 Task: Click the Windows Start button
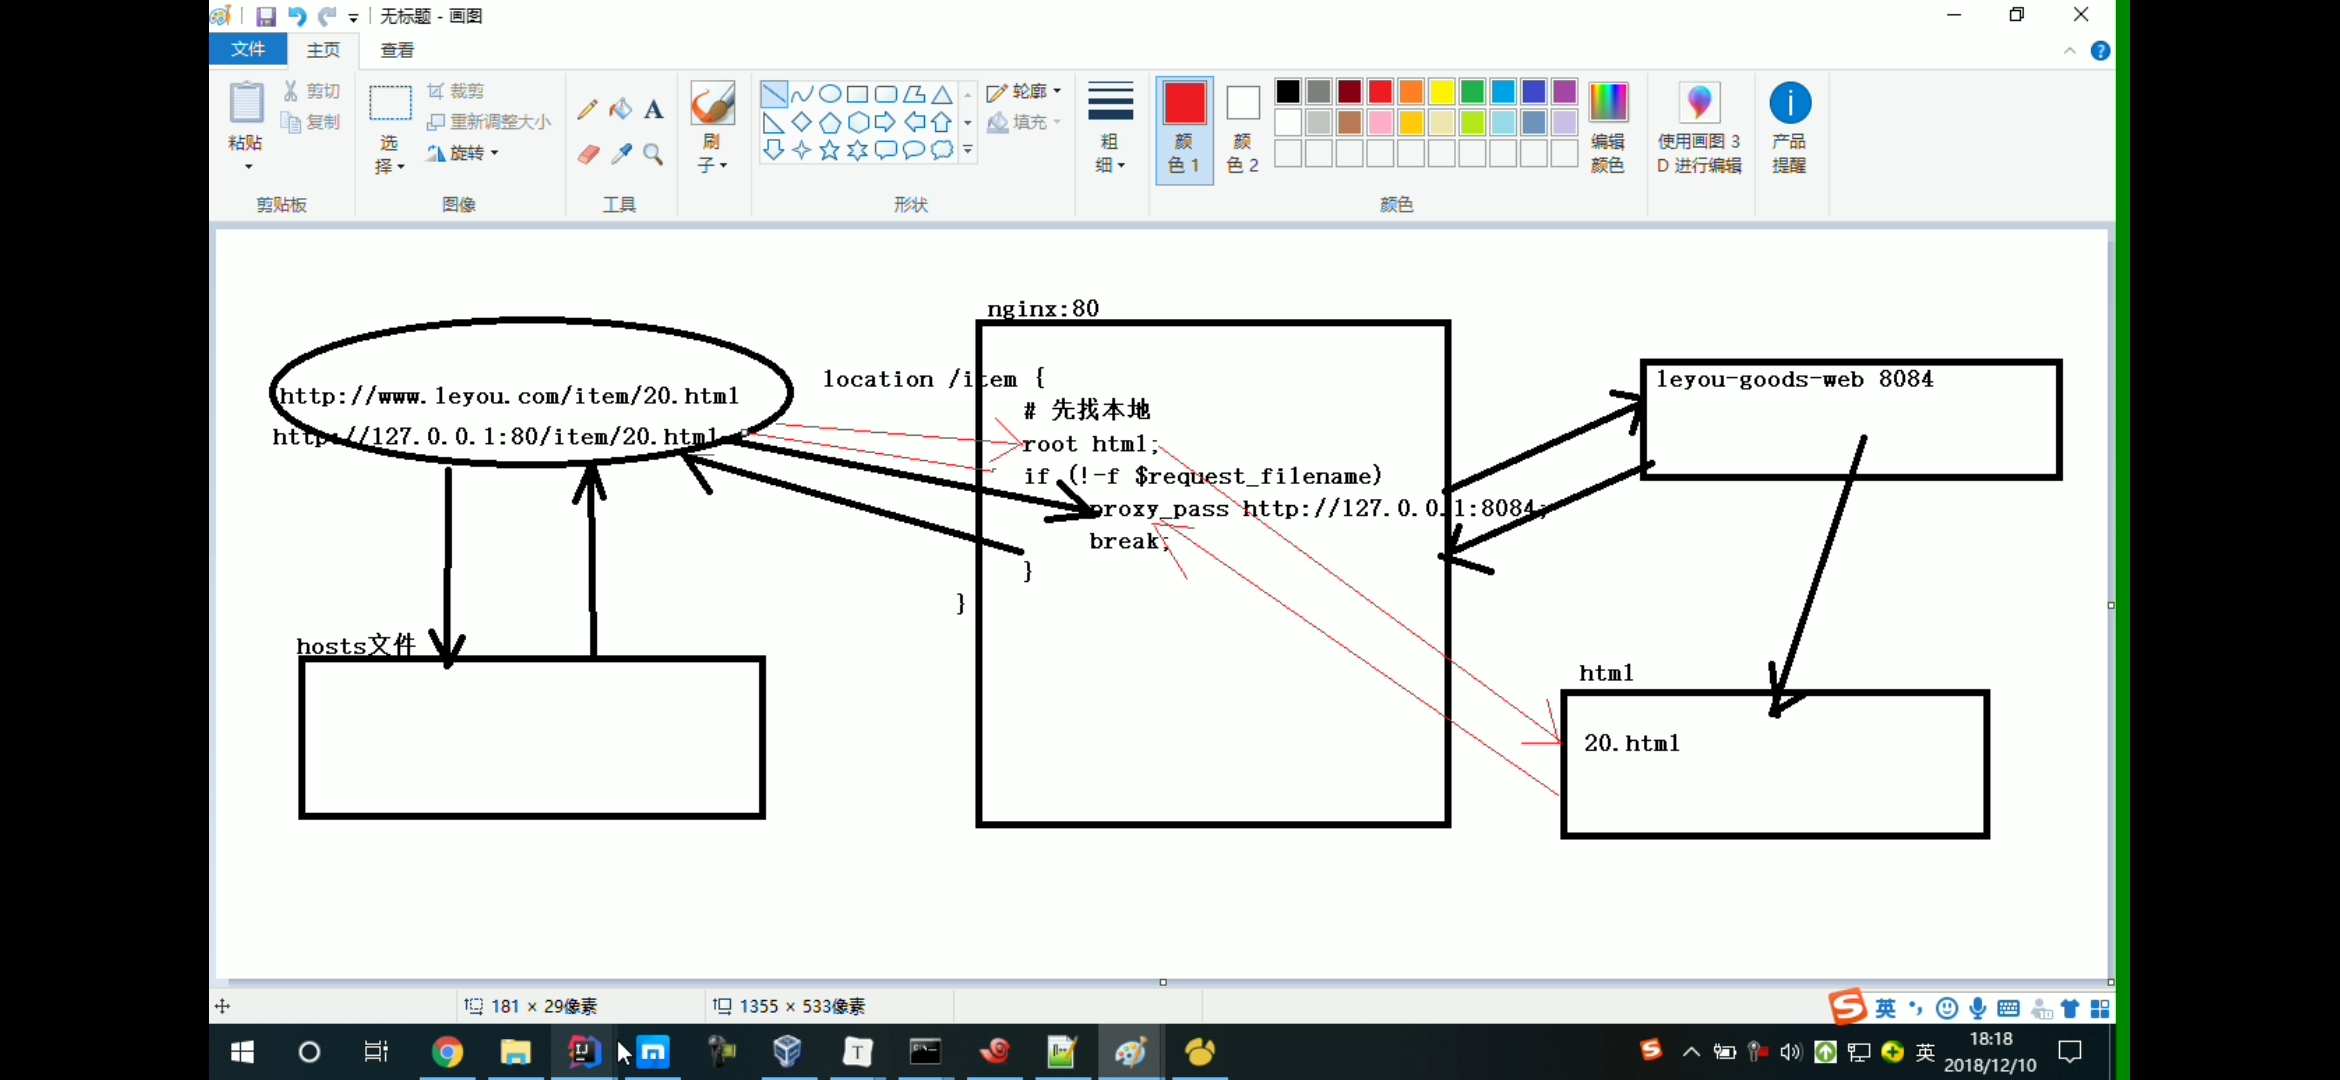[242, 1052]
